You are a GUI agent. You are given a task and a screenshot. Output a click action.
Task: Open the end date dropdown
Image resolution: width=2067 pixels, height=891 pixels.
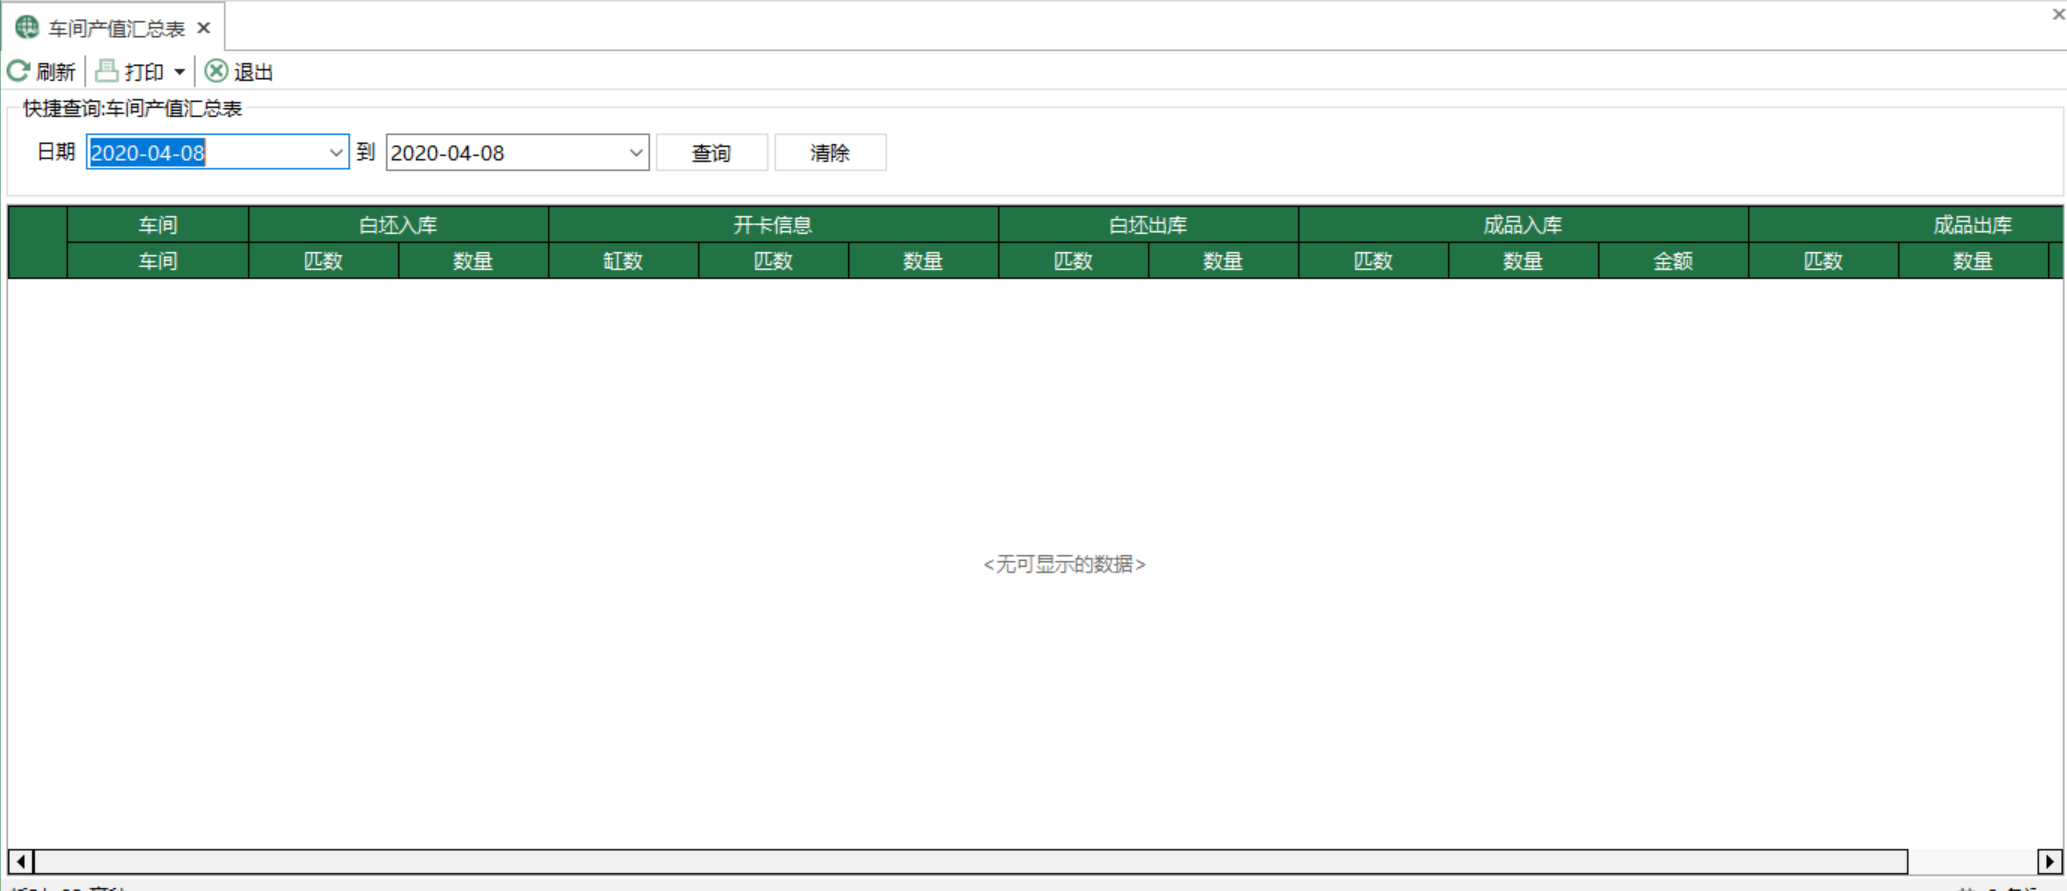[636, 152]
